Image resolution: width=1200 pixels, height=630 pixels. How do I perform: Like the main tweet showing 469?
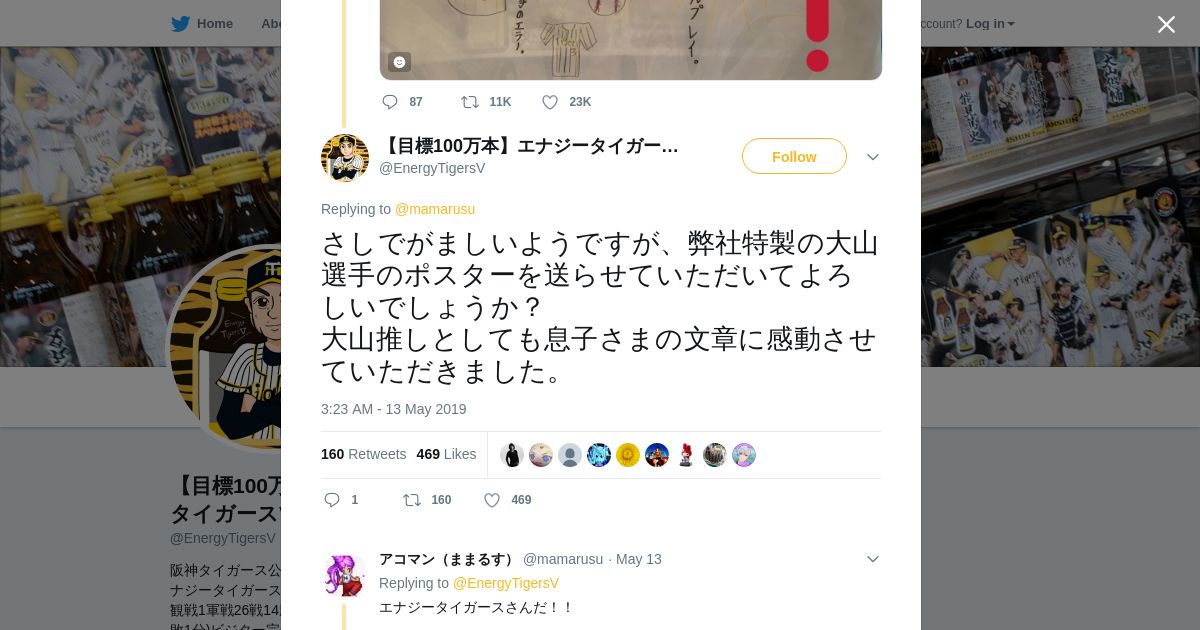(x=492, y=500)
